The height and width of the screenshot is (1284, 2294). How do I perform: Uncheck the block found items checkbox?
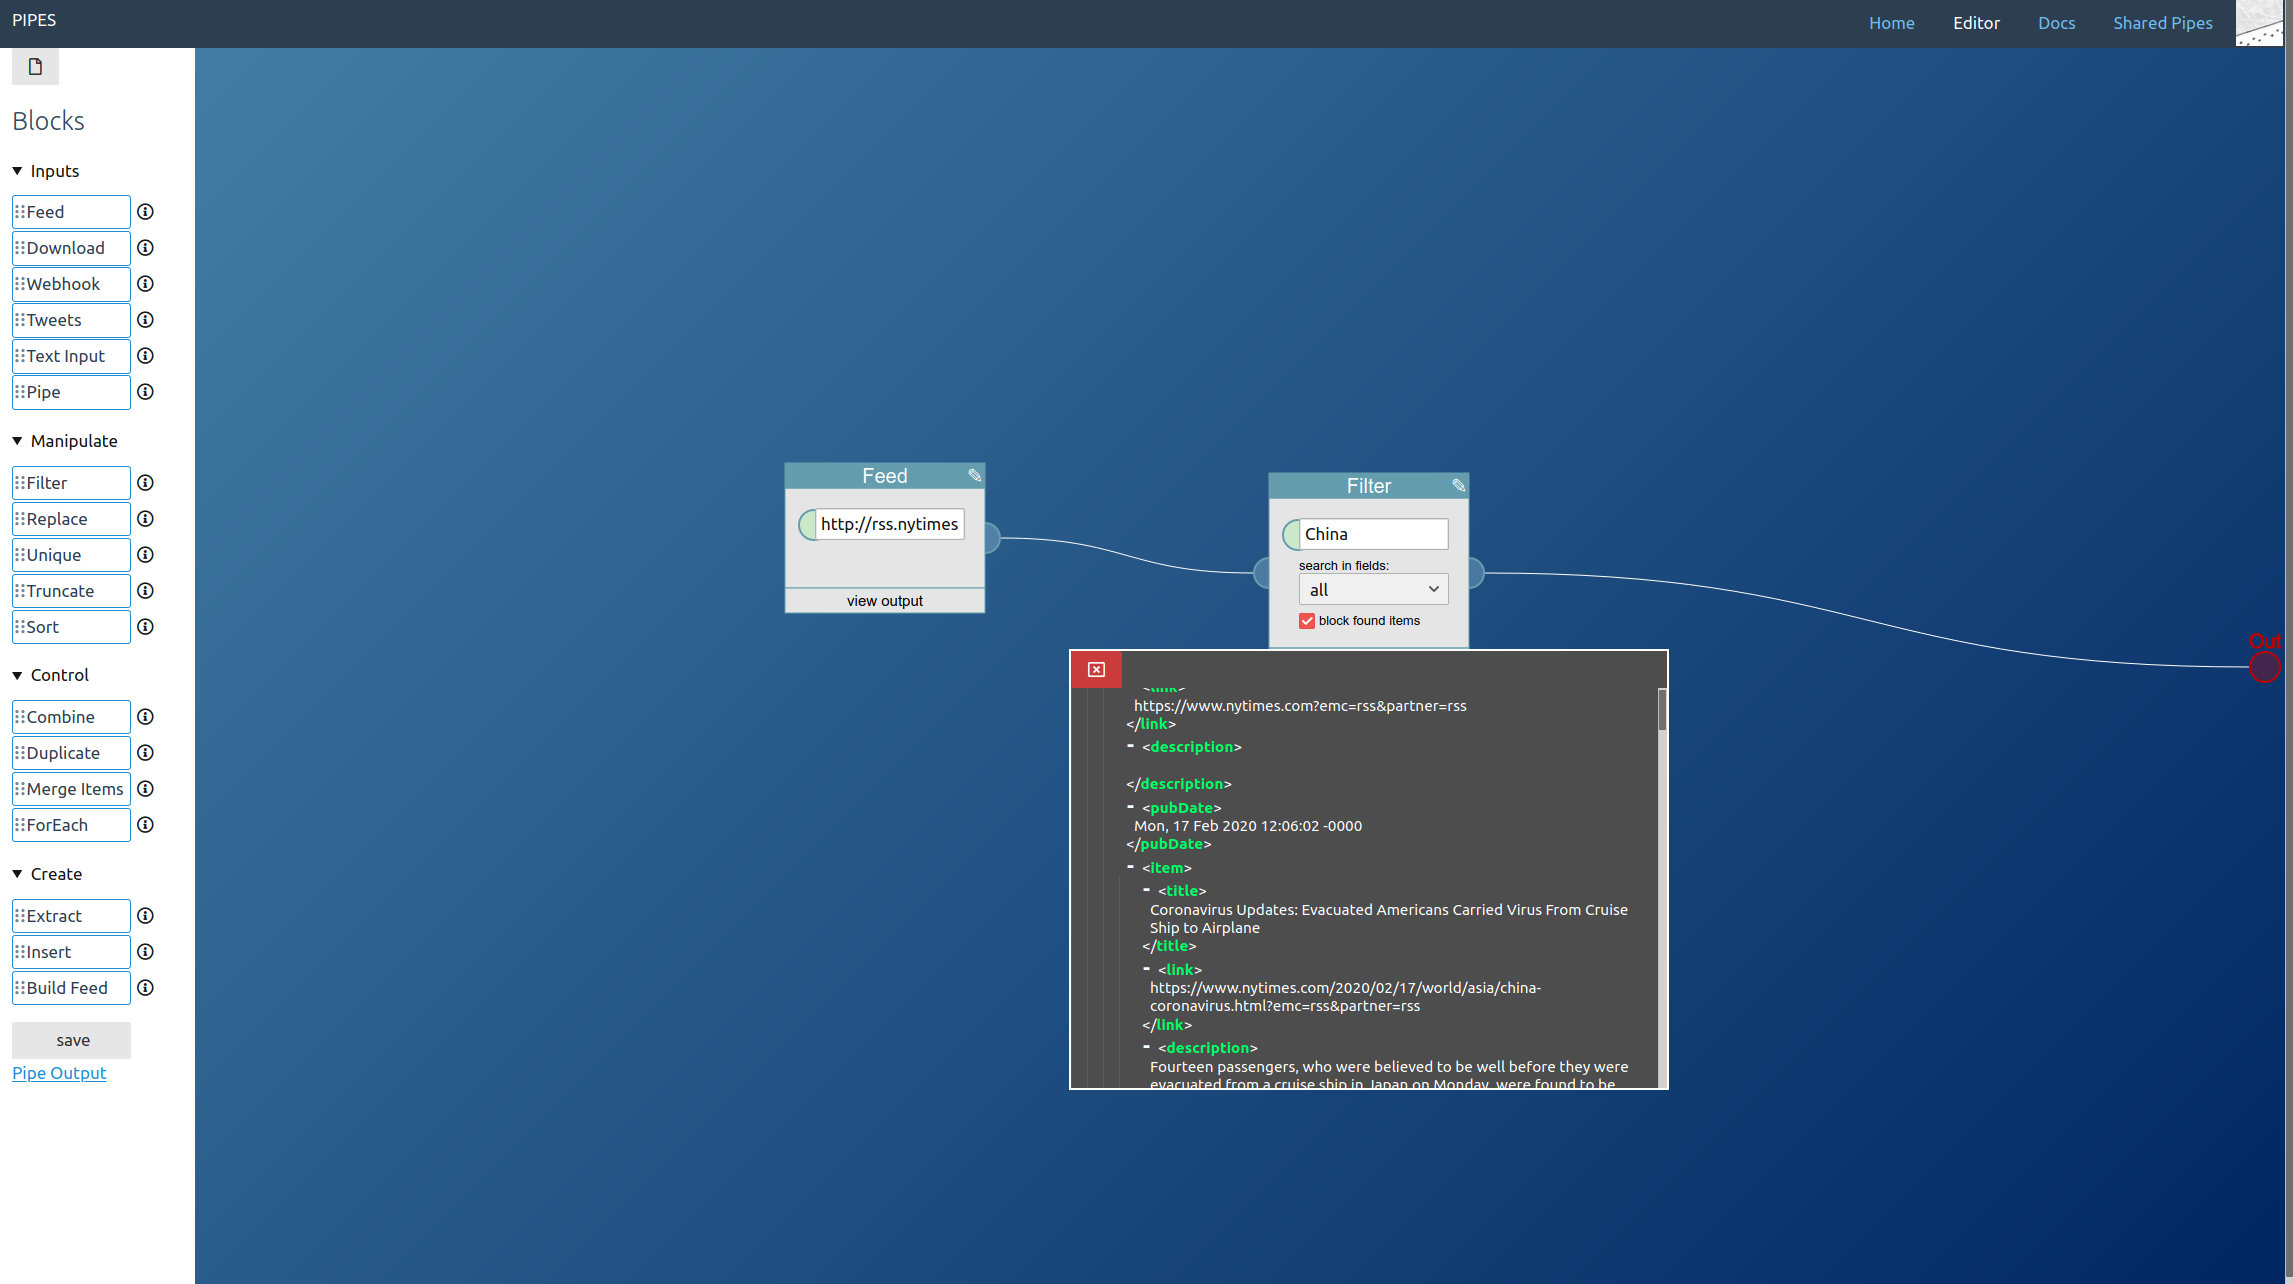pos(1307,621)
